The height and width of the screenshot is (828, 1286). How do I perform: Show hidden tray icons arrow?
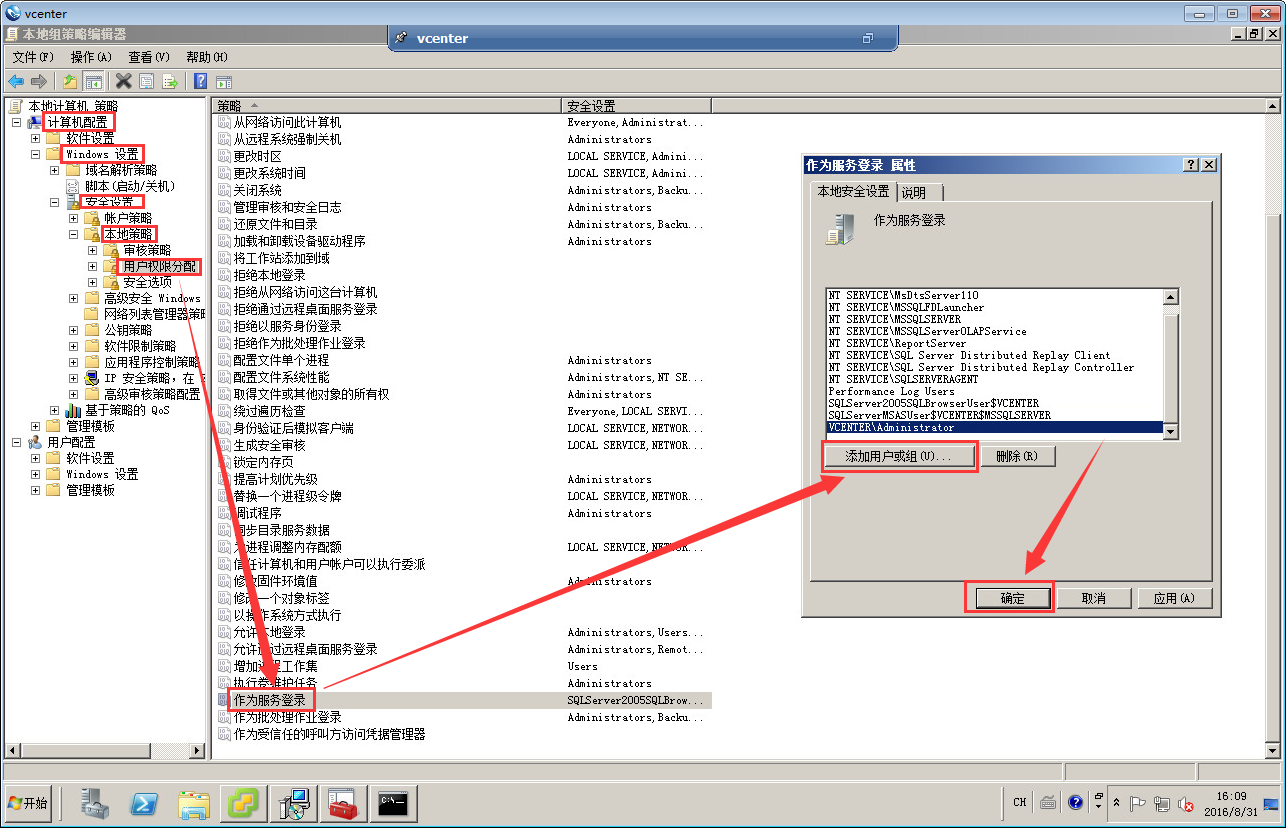[1115, 804]
